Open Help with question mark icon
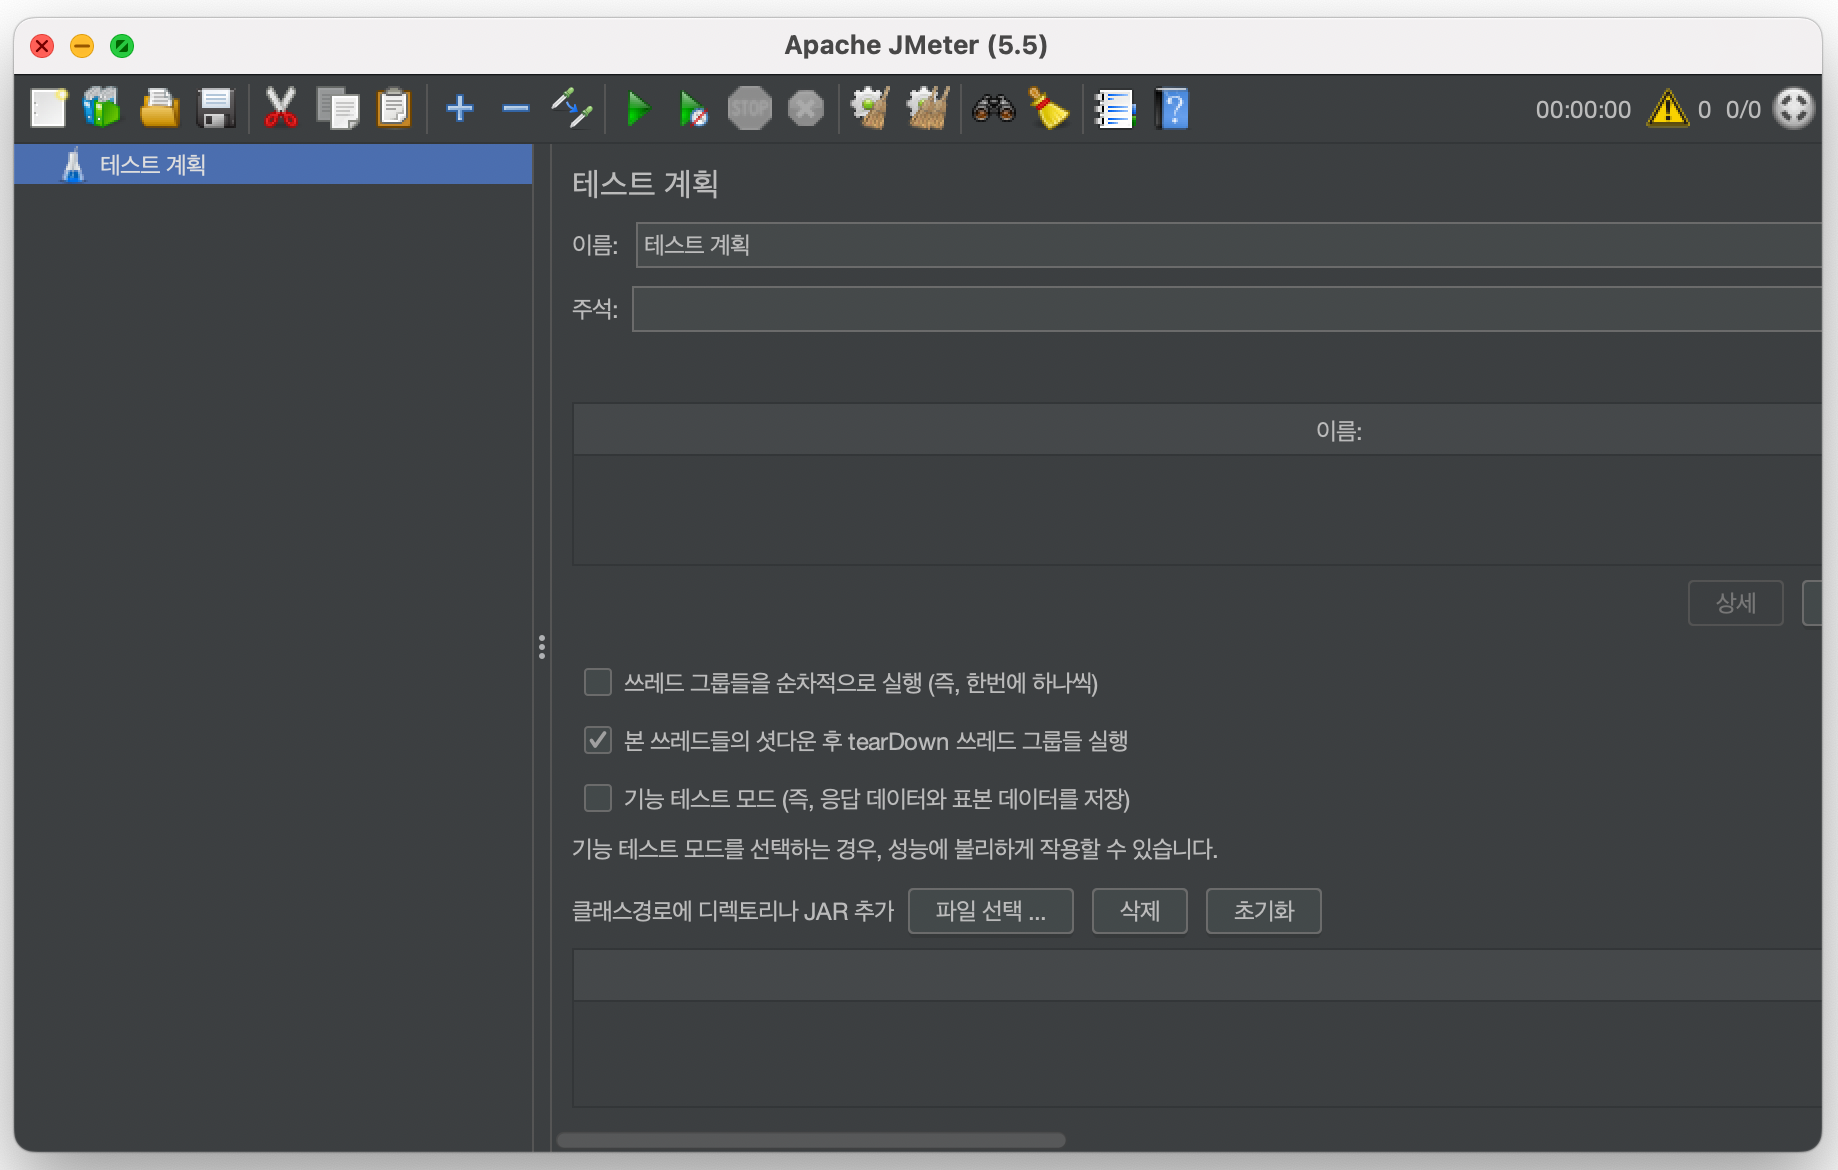Image resolution: width=1838 pixels, height=1170 pixels. coord(1172,108)
